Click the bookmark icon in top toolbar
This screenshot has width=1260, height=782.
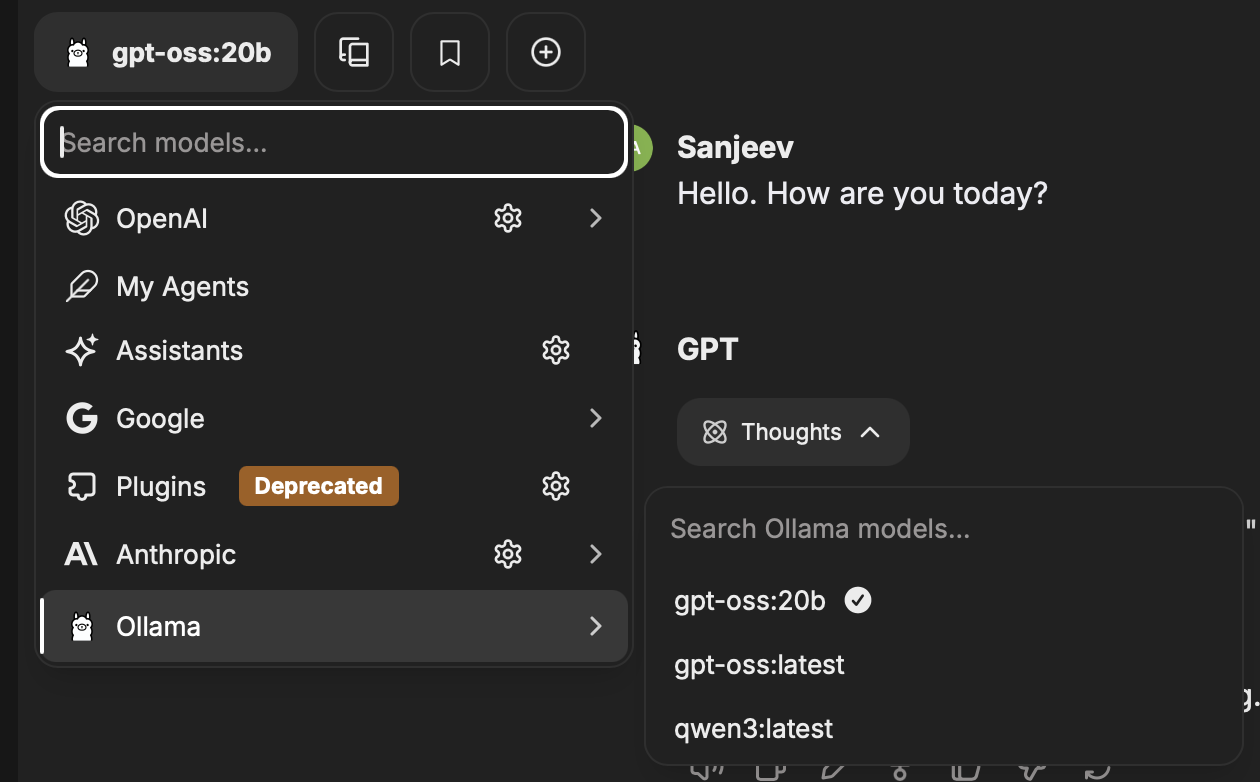(x=450, y=52)
